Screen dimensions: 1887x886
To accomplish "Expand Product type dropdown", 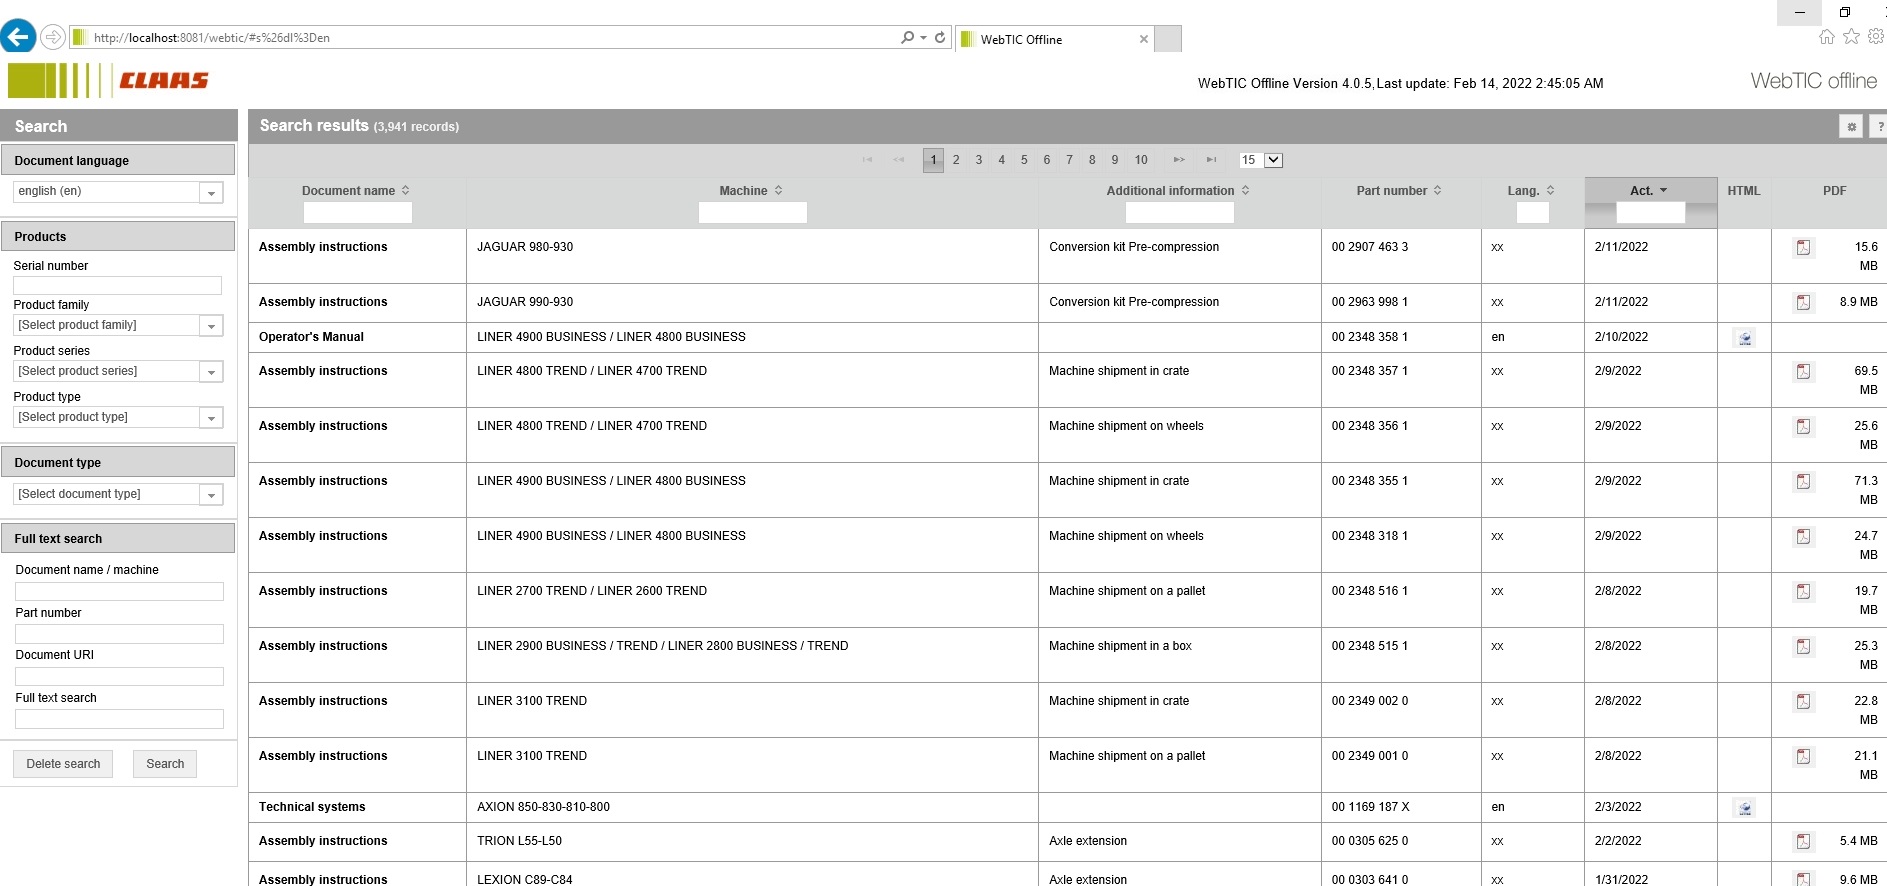I will 211,418.
